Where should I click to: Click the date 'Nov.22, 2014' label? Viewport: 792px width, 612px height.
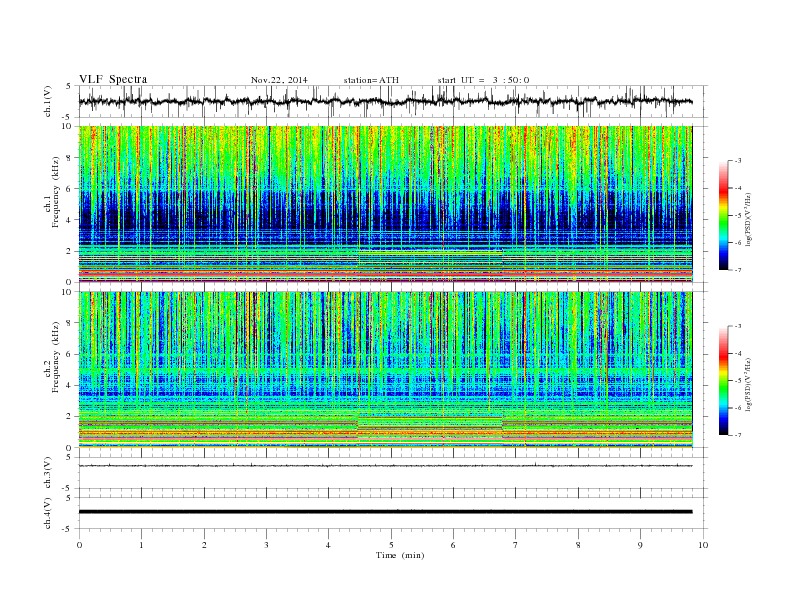[x=279, y=80]
